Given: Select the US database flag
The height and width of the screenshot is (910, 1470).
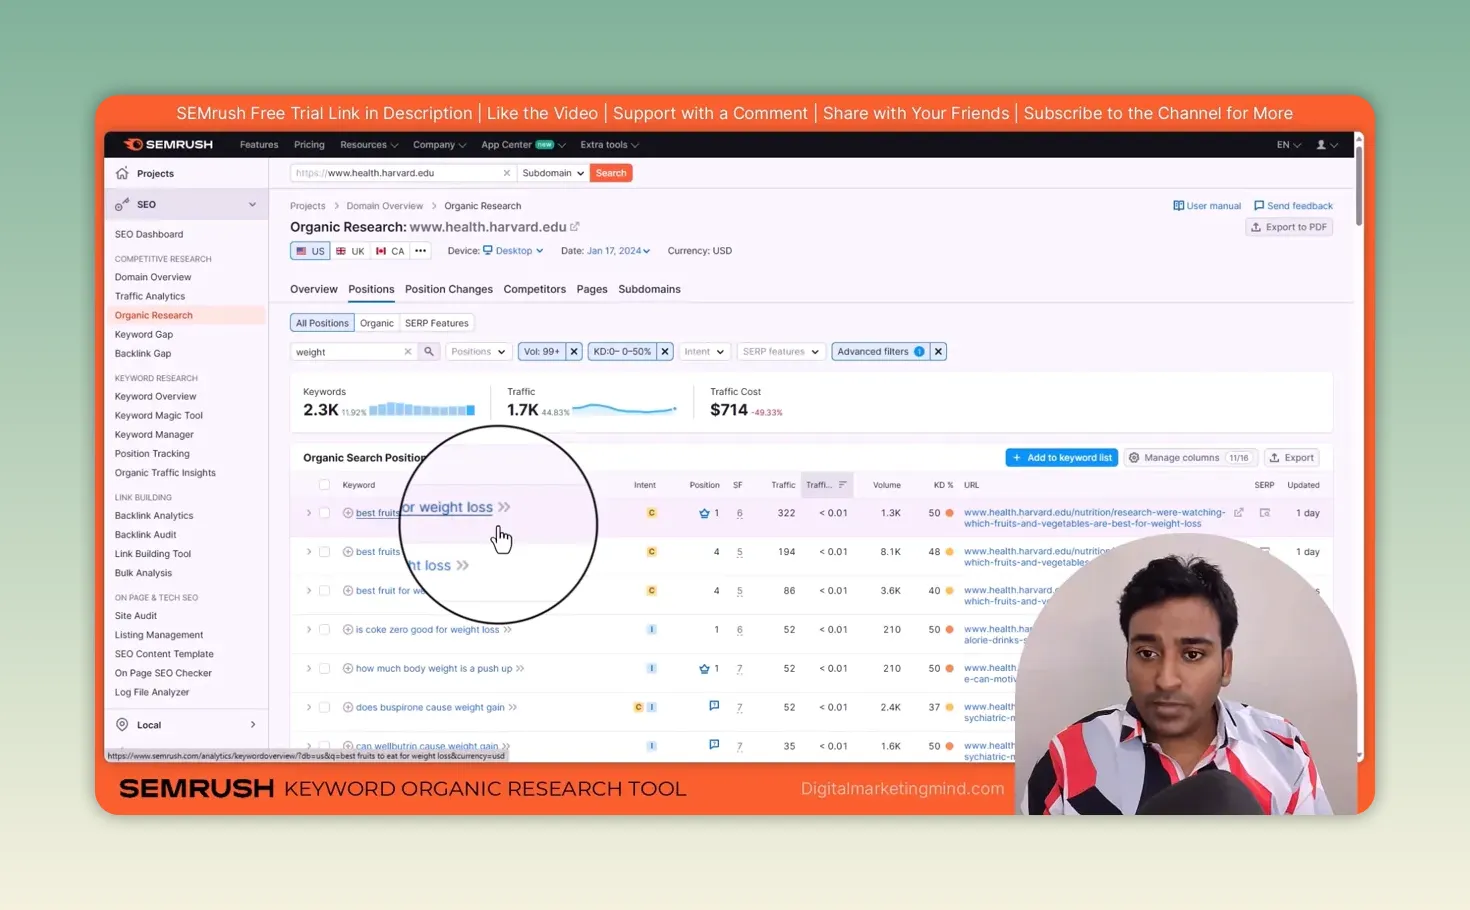Looking at the screenshot, I should pos(310,251).
